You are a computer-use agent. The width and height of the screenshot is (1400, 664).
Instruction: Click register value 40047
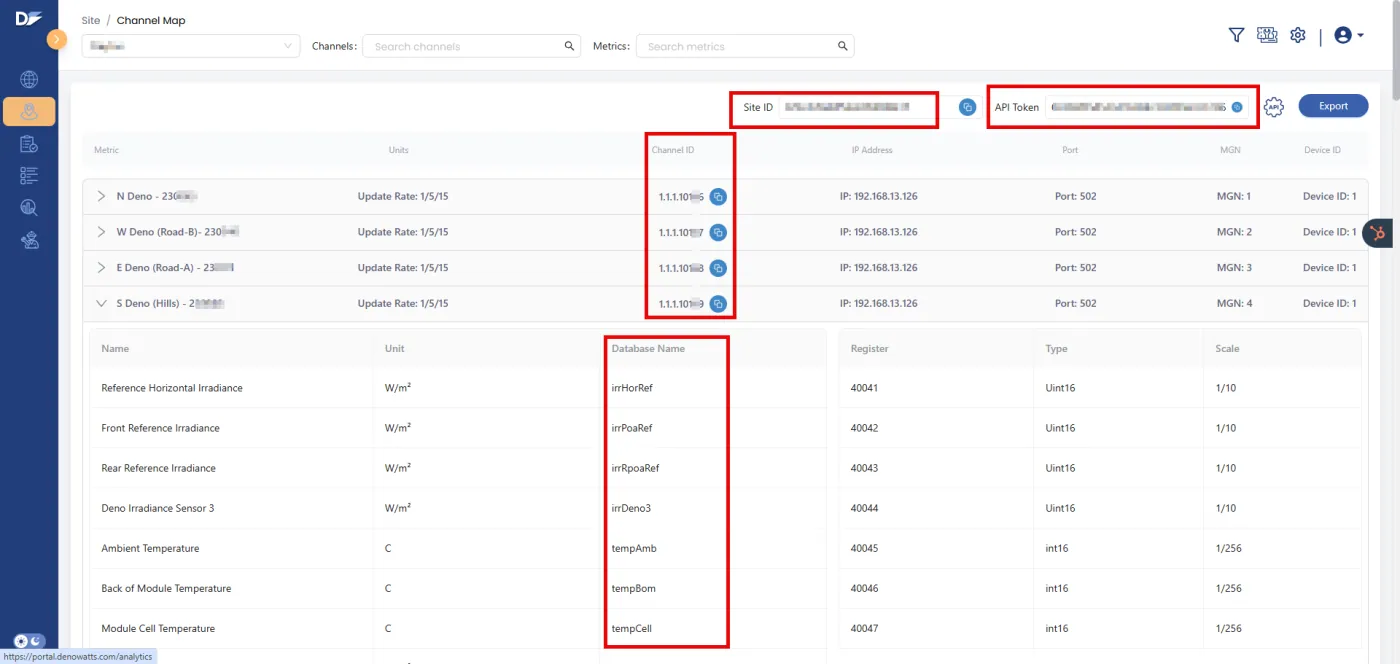click(x=864, y=628)
